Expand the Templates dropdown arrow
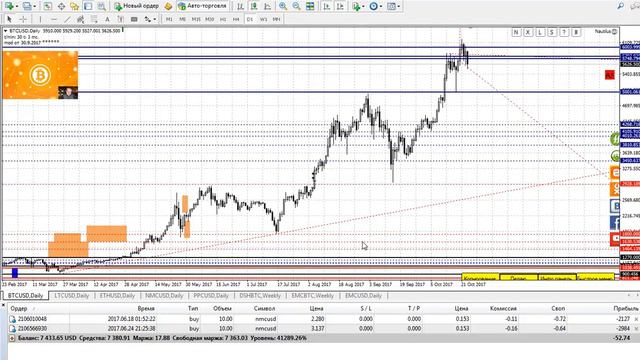The height and width of the screenshot is (360, 640). [398, 6]
